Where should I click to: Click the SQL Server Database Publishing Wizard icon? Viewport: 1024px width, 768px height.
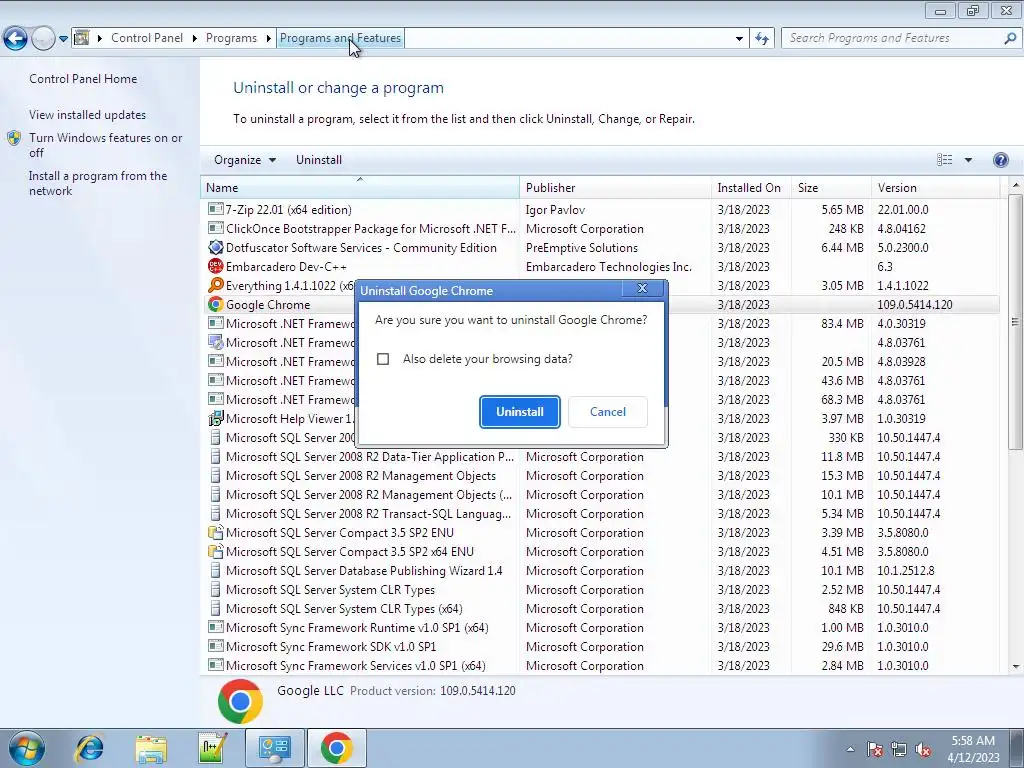(x=216, y=570)
